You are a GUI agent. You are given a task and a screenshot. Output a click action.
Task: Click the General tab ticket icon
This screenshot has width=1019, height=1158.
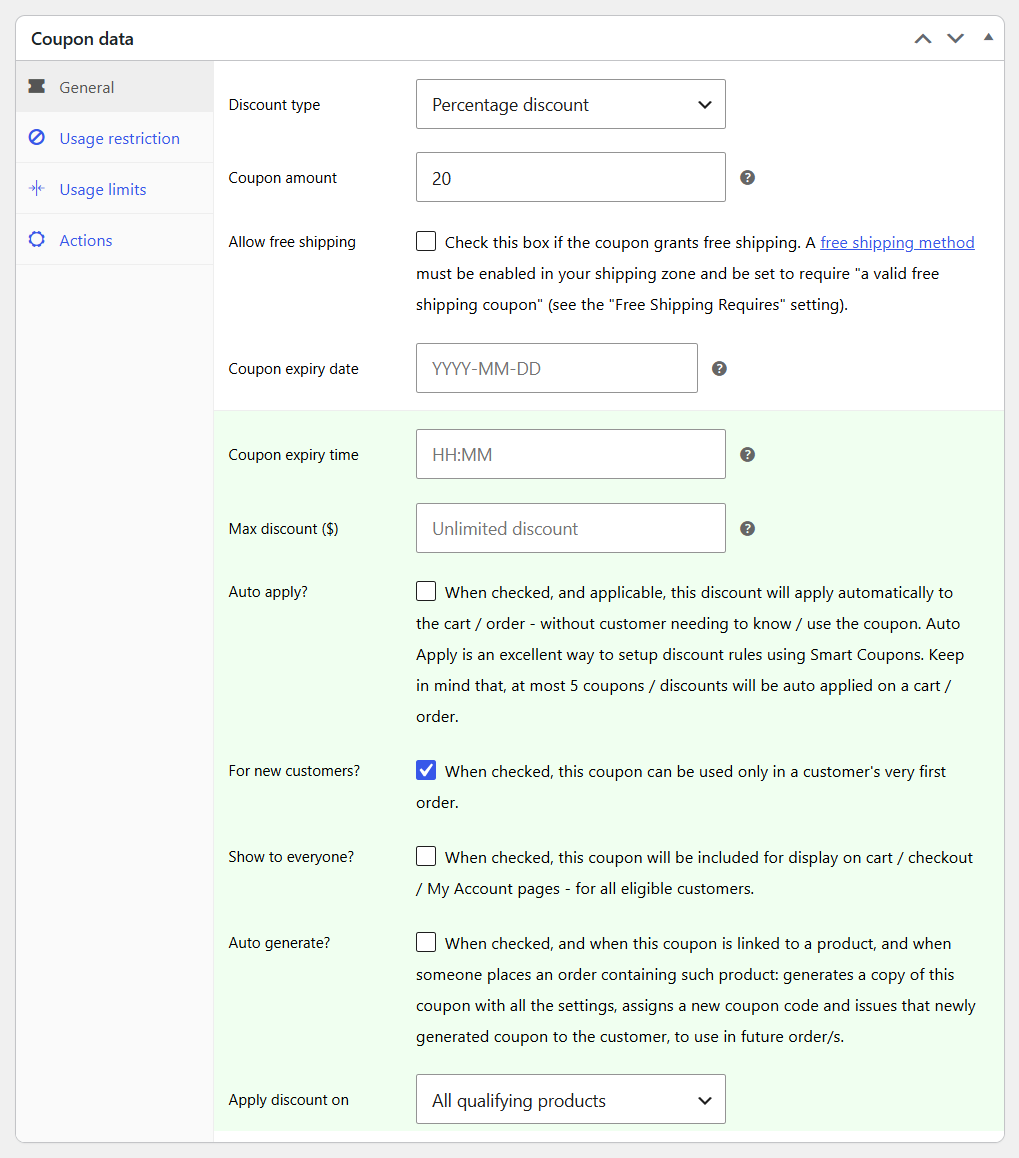tap(37, 86)
